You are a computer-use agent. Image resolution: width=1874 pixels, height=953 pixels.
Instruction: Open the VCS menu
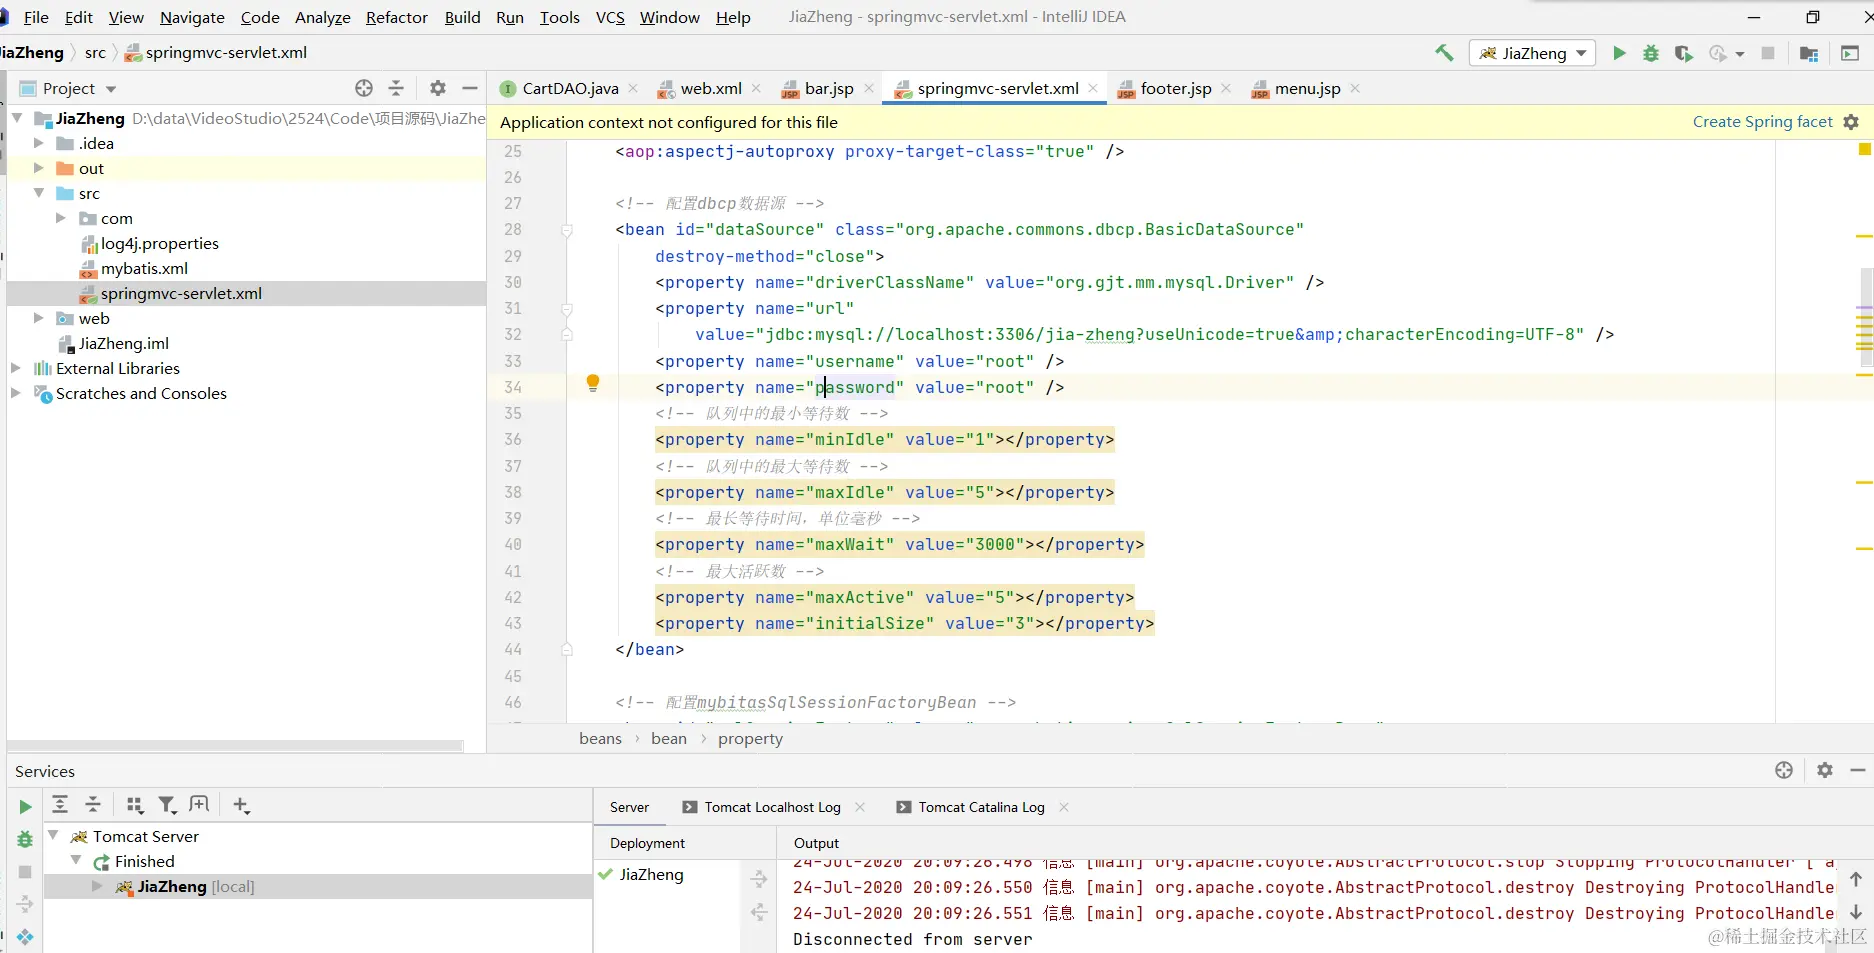click(610, 17)
